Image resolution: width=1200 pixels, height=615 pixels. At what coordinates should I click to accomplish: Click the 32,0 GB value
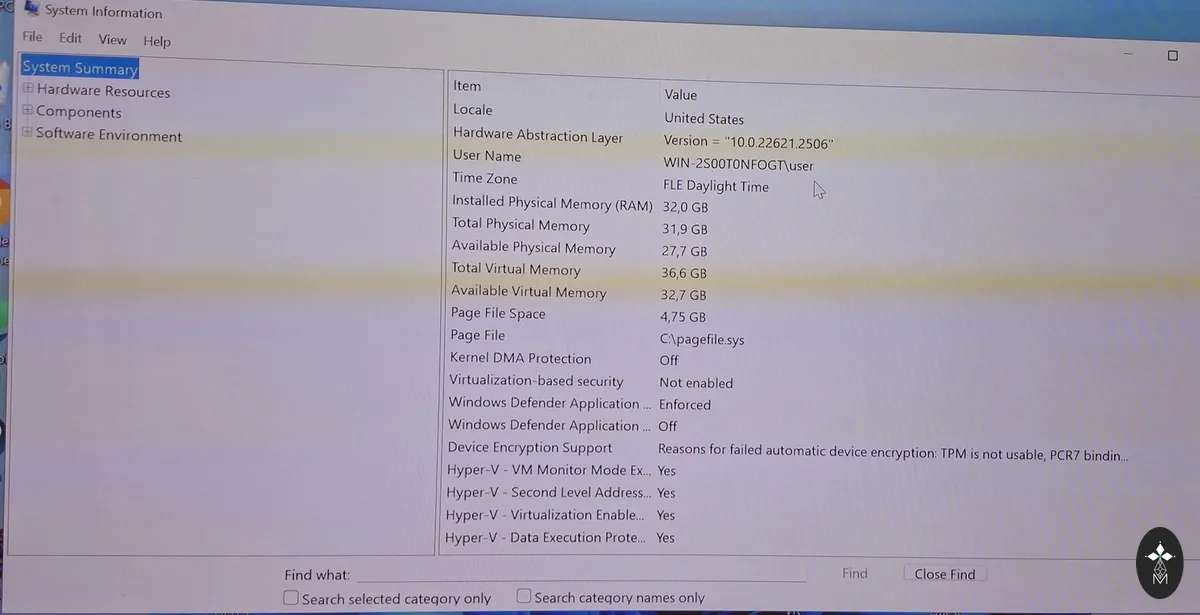click(x=685, y=207)
